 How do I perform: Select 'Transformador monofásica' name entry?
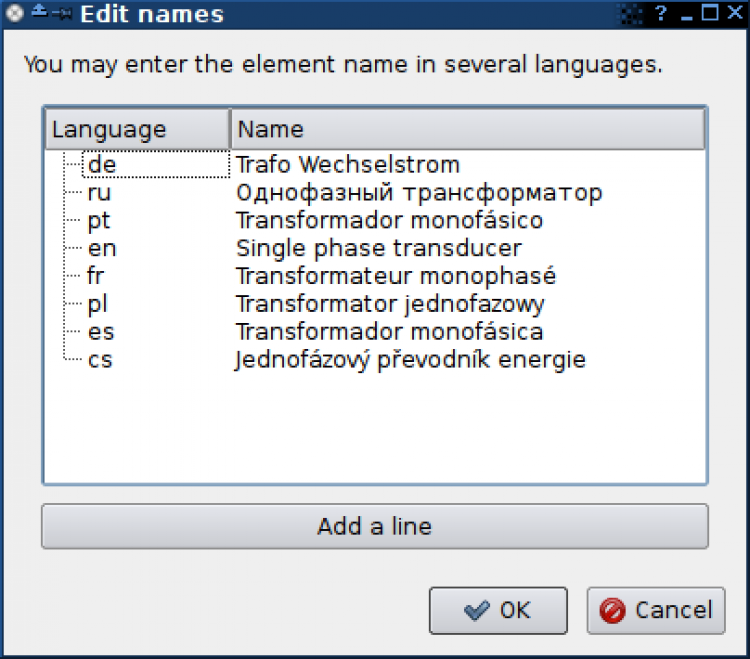[x=390, y=332]
